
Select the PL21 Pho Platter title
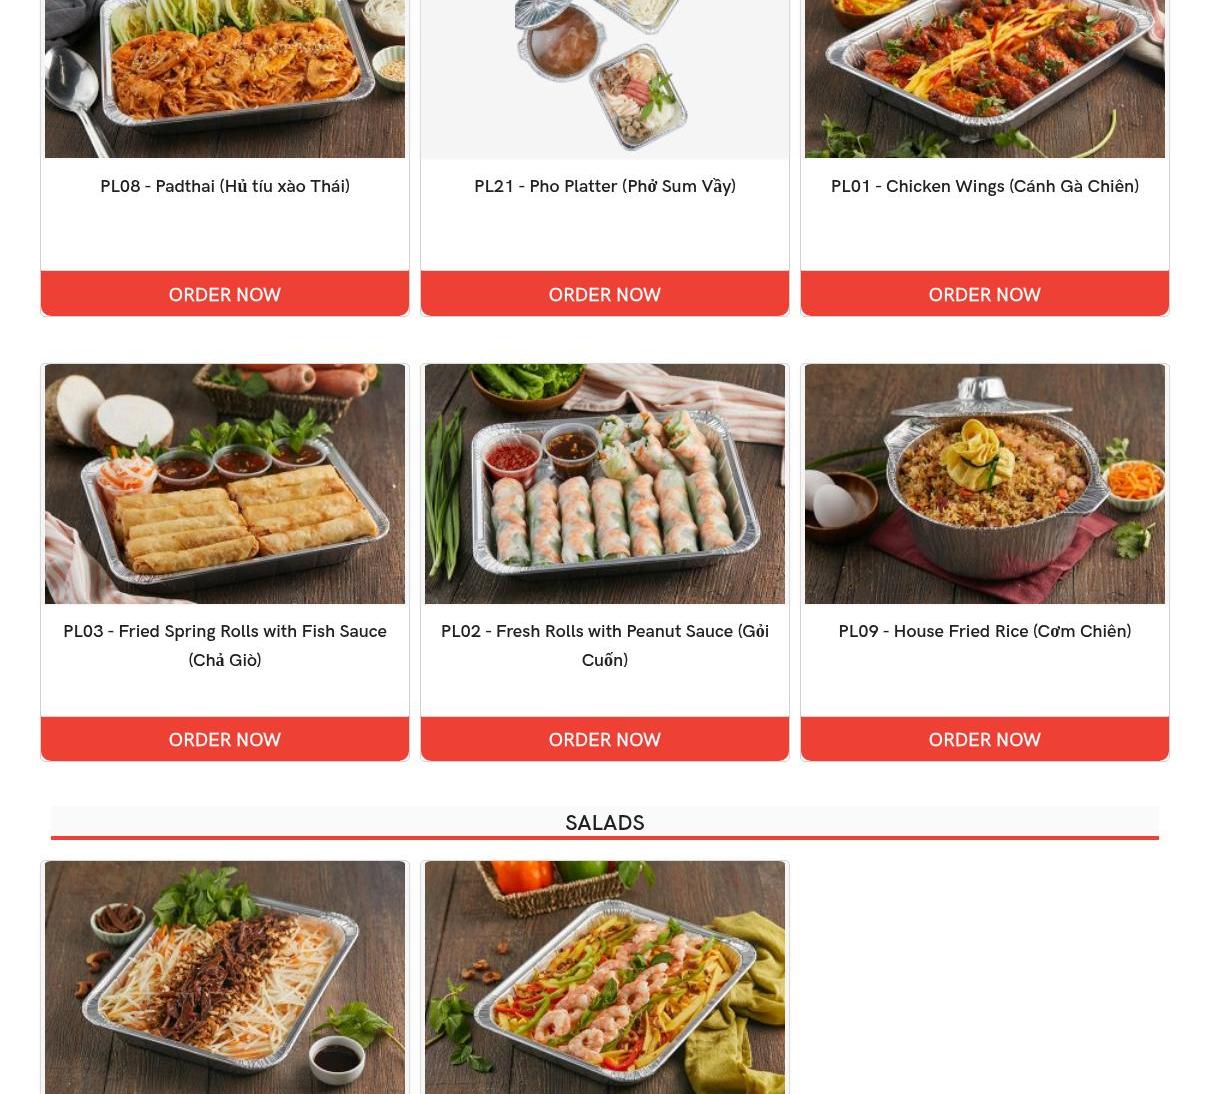click(x=605, y=186)
